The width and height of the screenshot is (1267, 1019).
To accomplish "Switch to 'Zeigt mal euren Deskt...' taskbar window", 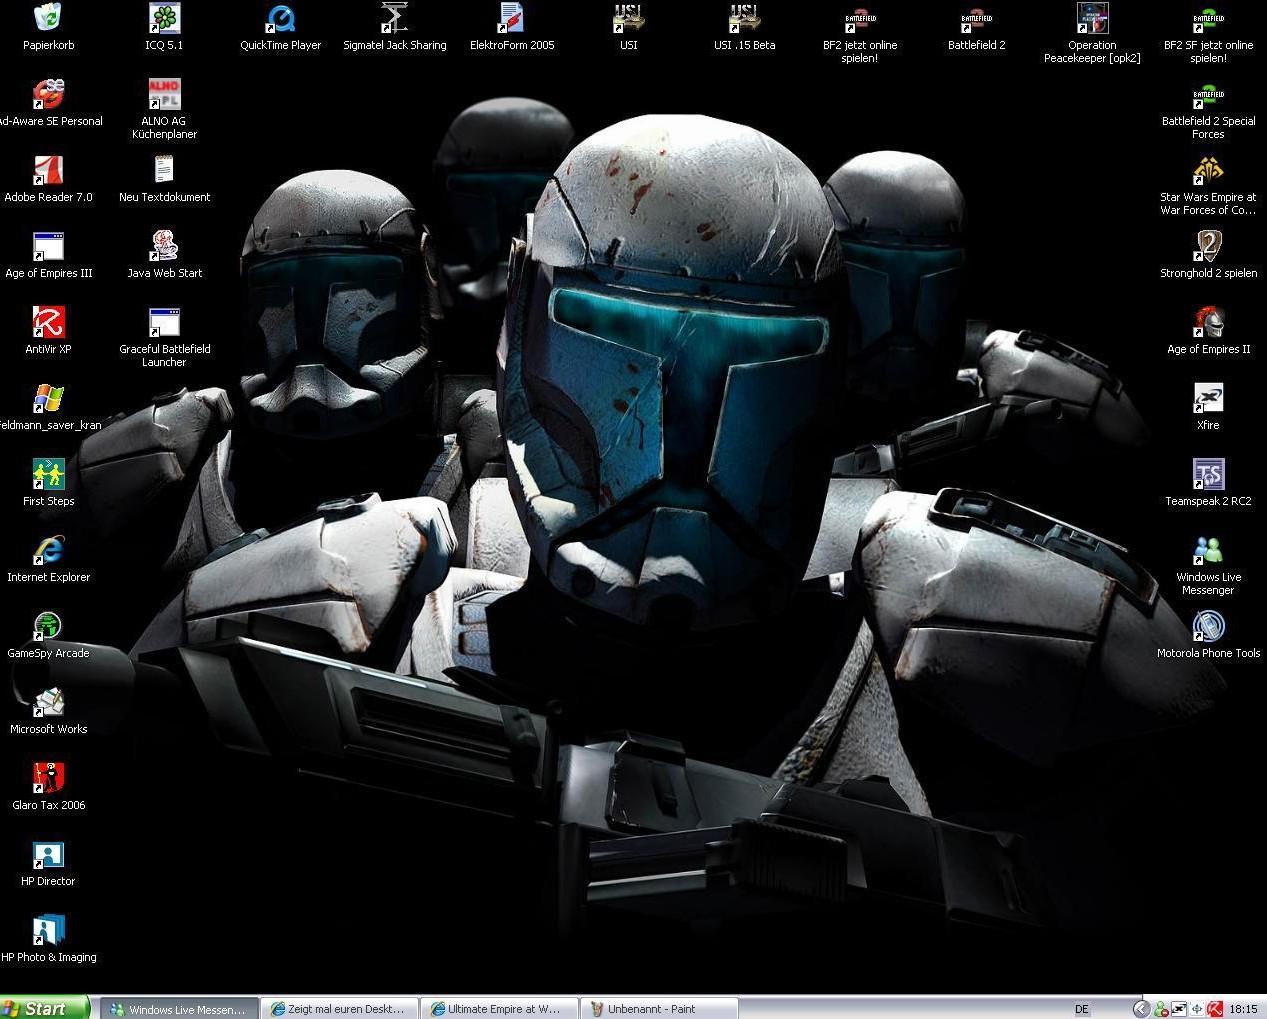I will click(340, 1009).
